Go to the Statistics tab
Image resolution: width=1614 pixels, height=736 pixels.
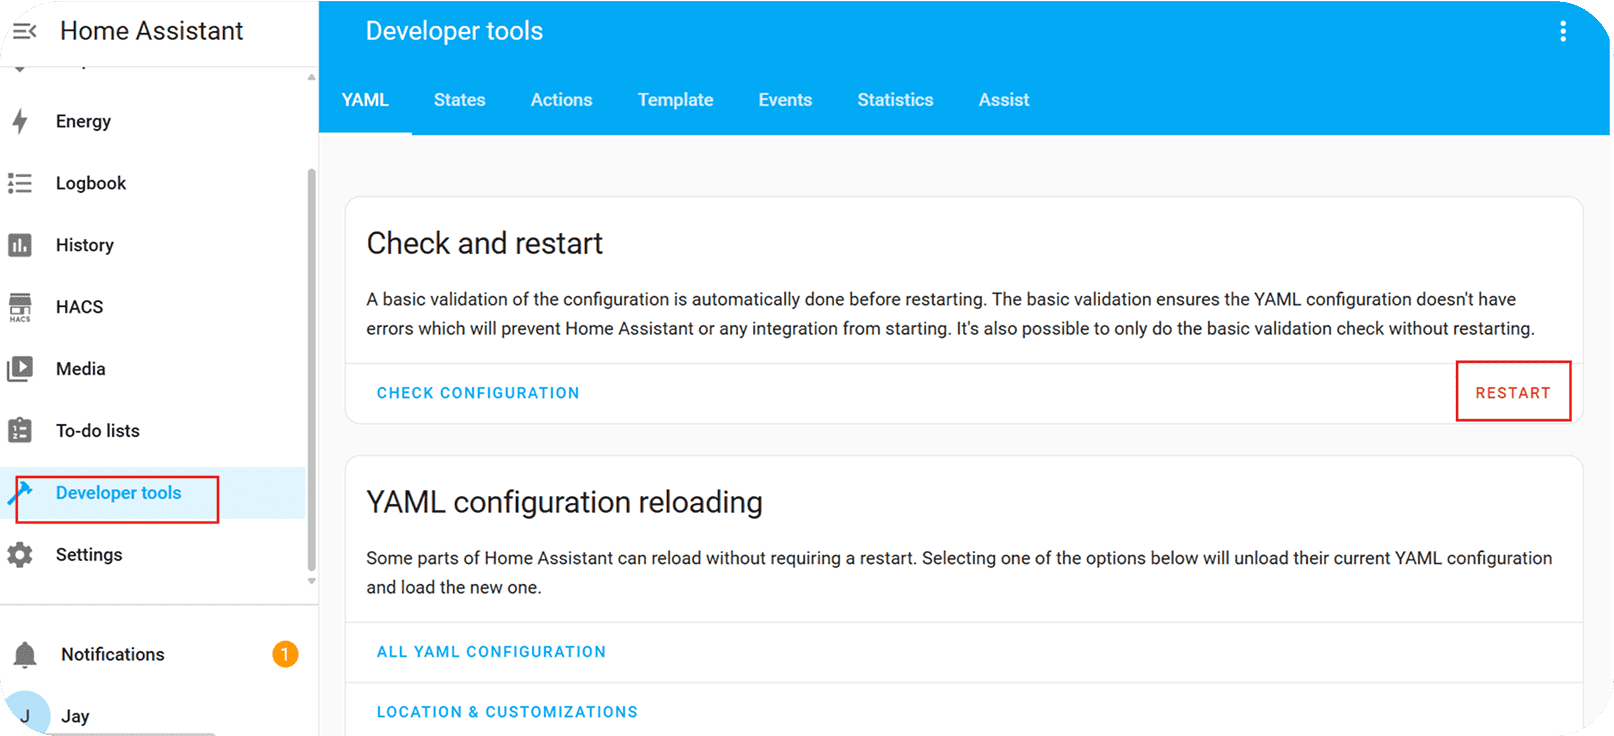(x=895, y=100)
